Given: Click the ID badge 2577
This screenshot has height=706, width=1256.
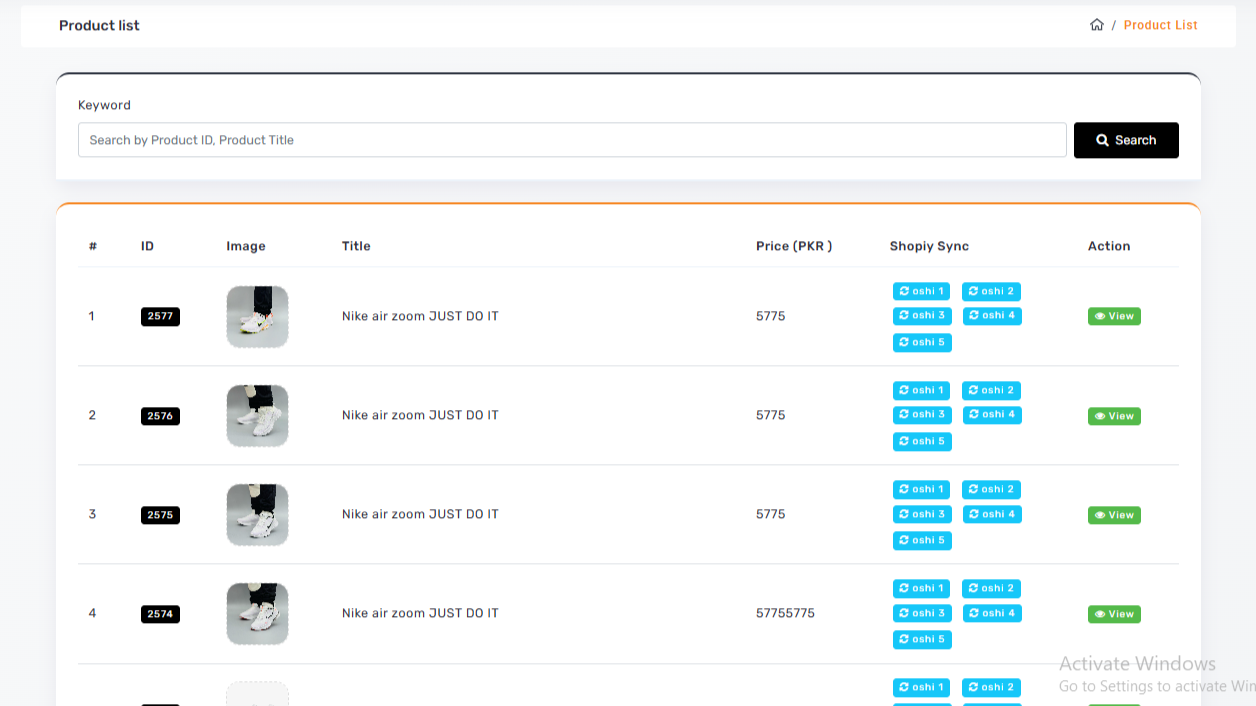Looking at the screenshot, I should (x=160, y=316).
